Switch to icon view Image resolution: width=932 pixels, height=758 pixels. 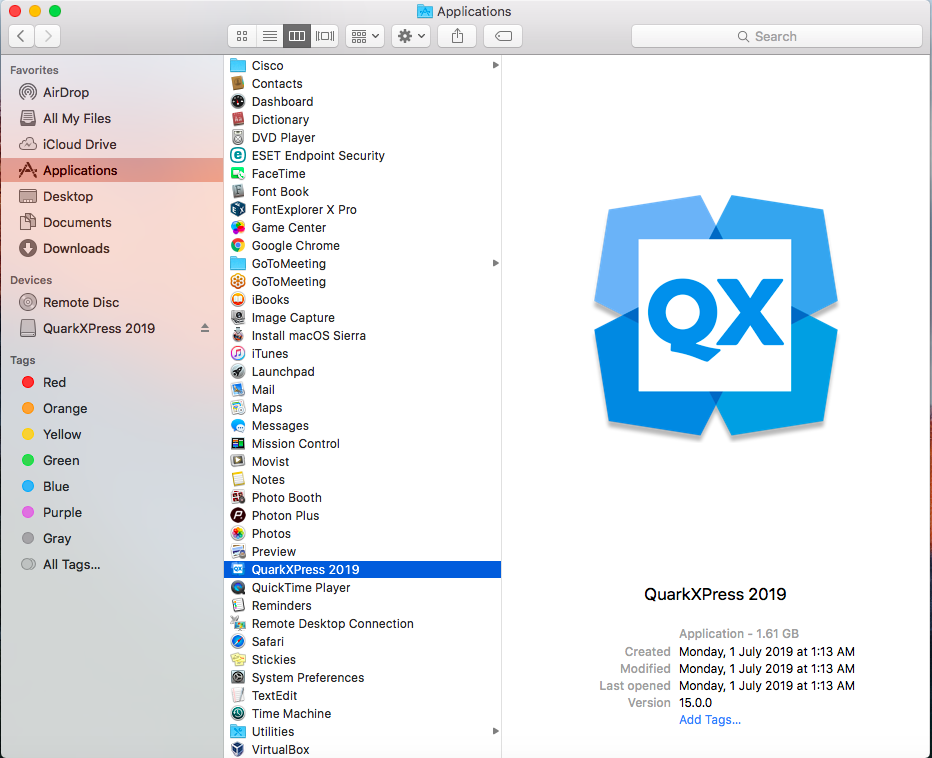[x=242, y=36]
